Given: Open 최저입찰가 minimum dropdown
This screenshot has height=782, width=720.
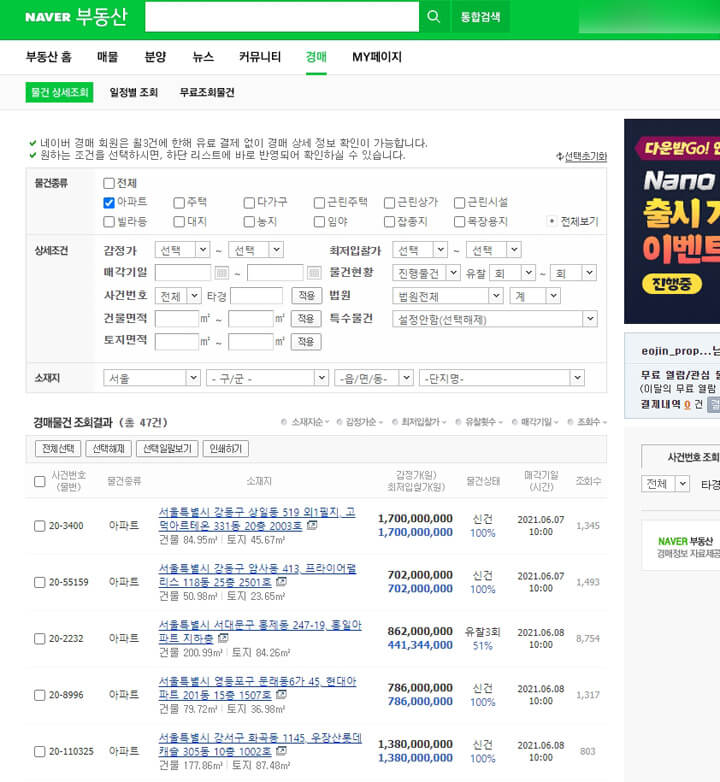Looking at the screenshot, I should [420, 250].
